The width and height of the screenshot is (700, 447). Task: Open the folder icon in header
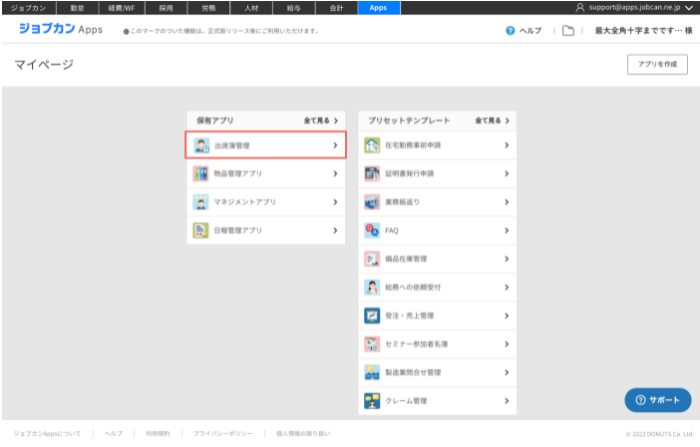click(x=568, y=31)
